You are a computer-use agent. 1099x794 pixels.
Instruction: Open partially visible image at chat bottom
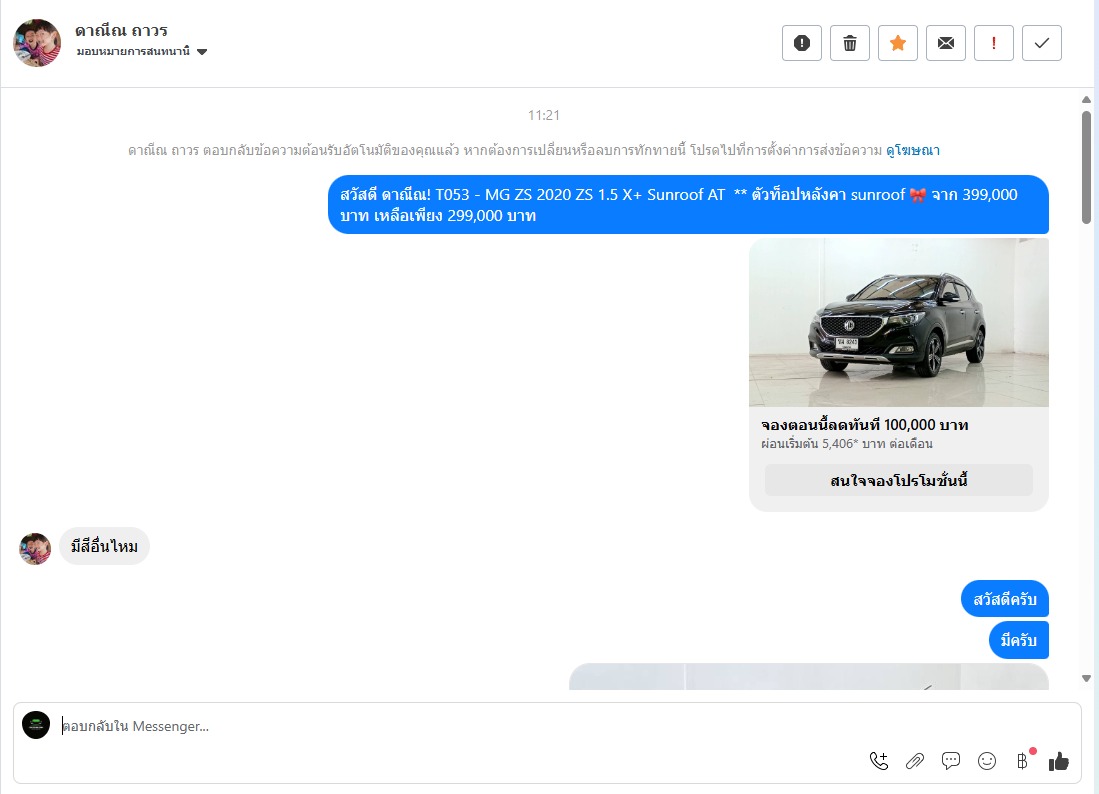pos(809,677)
